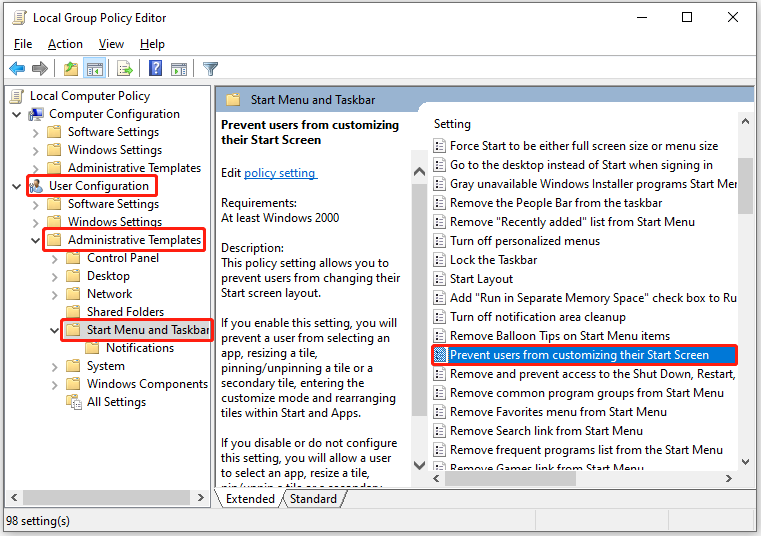
Task: Toggle the Show/Hide Console Tree icon
Action: [x=95, y=68]
